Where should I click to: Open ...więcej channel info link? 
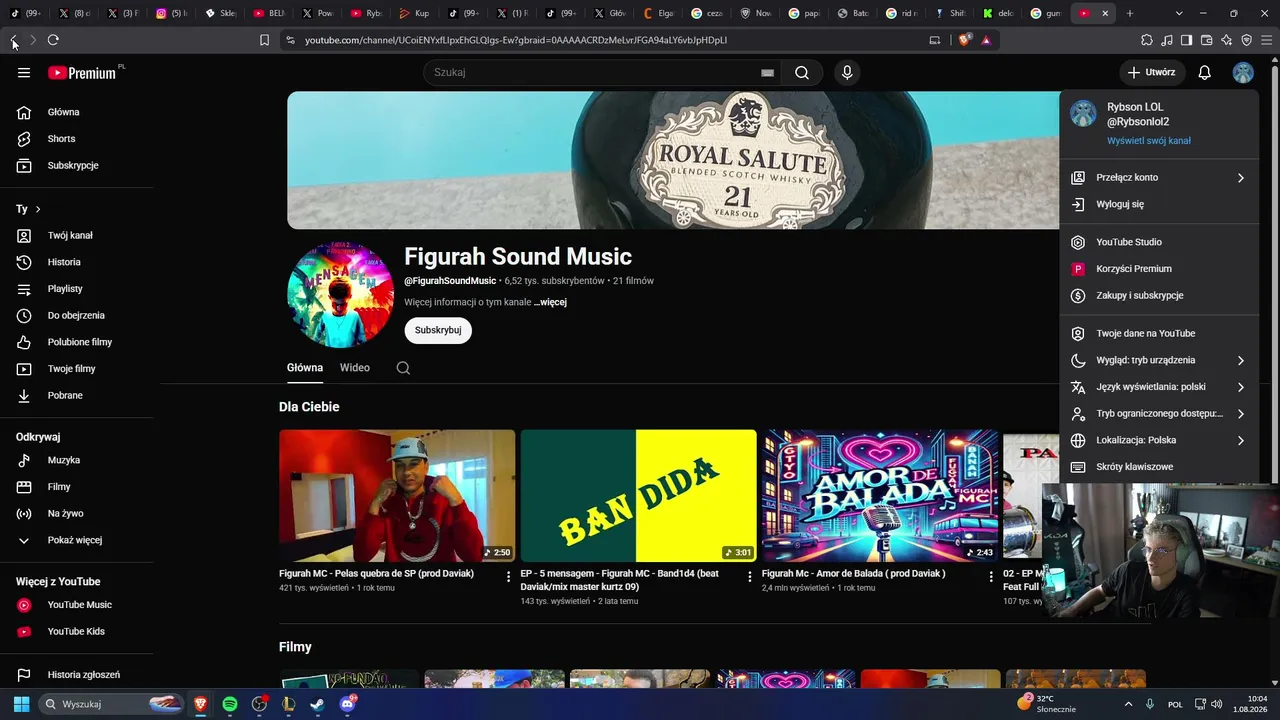coord(550,302)
